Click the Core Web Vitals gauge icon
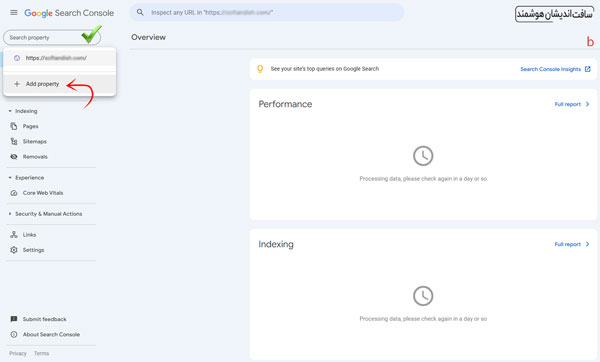The height and width of the screenshot is (362, 600). coord(14,193)
